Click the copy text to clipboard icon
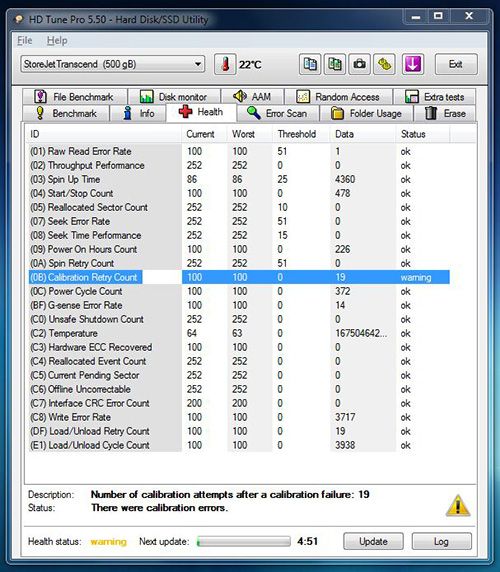Screen dimensions: 500x572 point(310,65)
